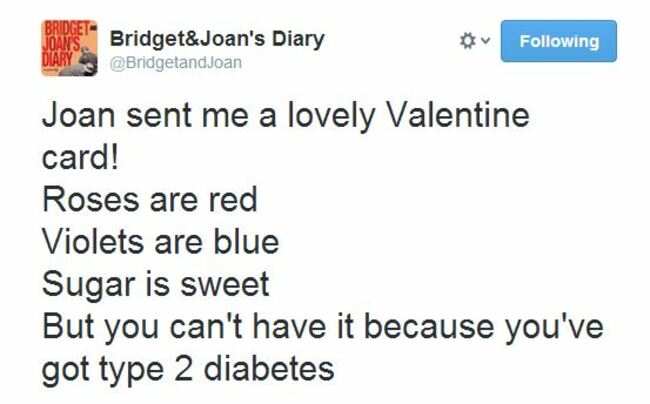Toggle the blue Following button
The height and width of the screenshot is (404, 650).
[x=558, y=41]
